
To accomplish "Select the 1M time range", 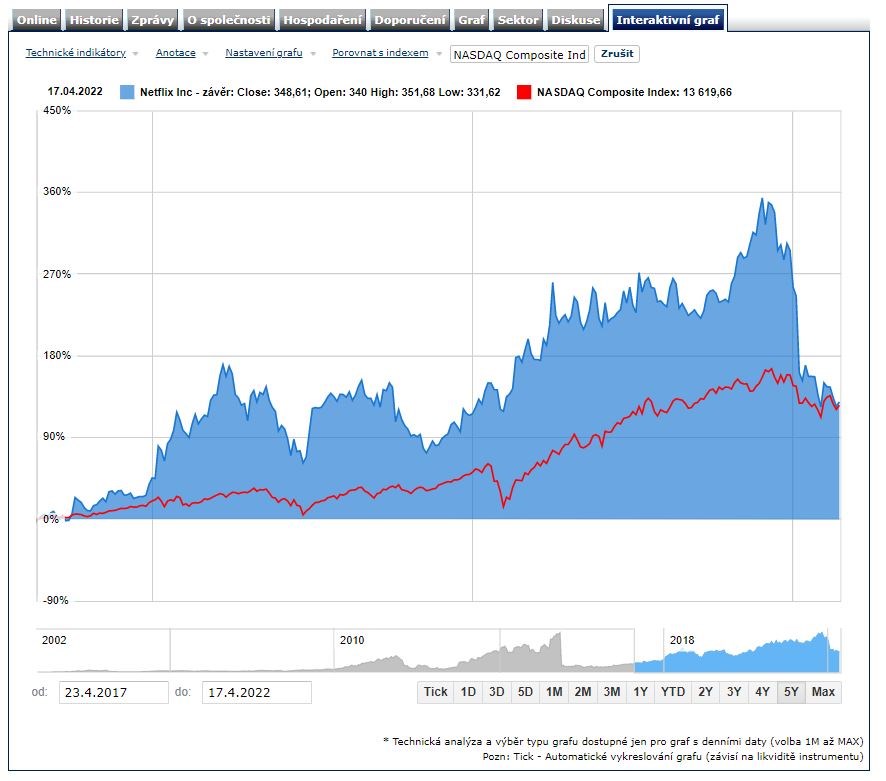I will 554,692.
